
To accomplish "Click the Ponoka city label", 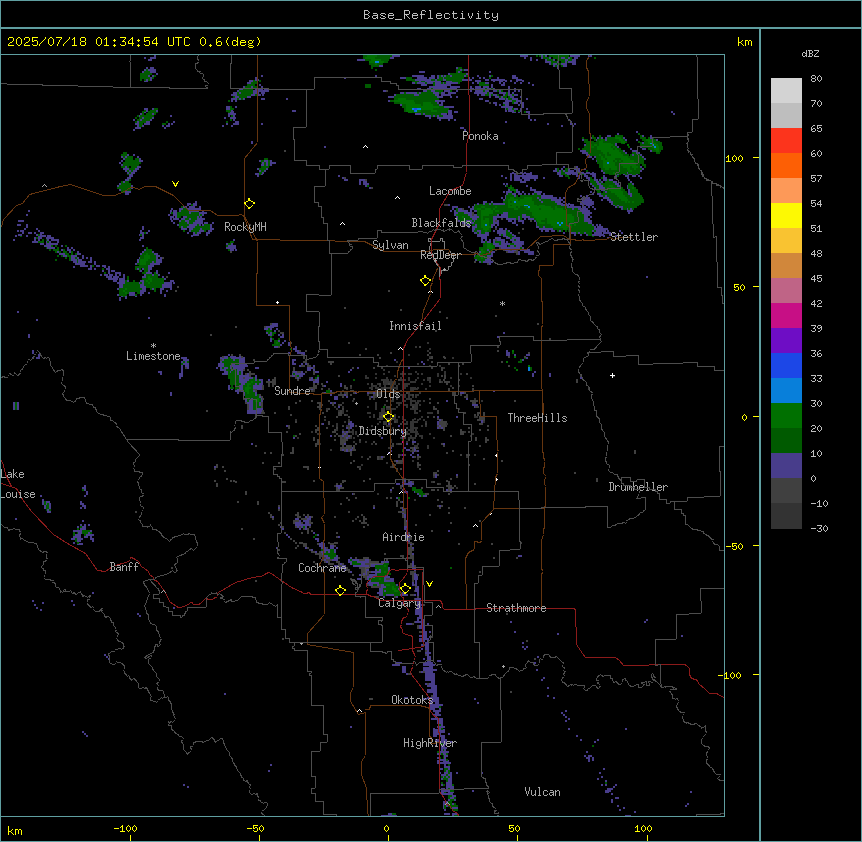I will click(x=480, y=136).
